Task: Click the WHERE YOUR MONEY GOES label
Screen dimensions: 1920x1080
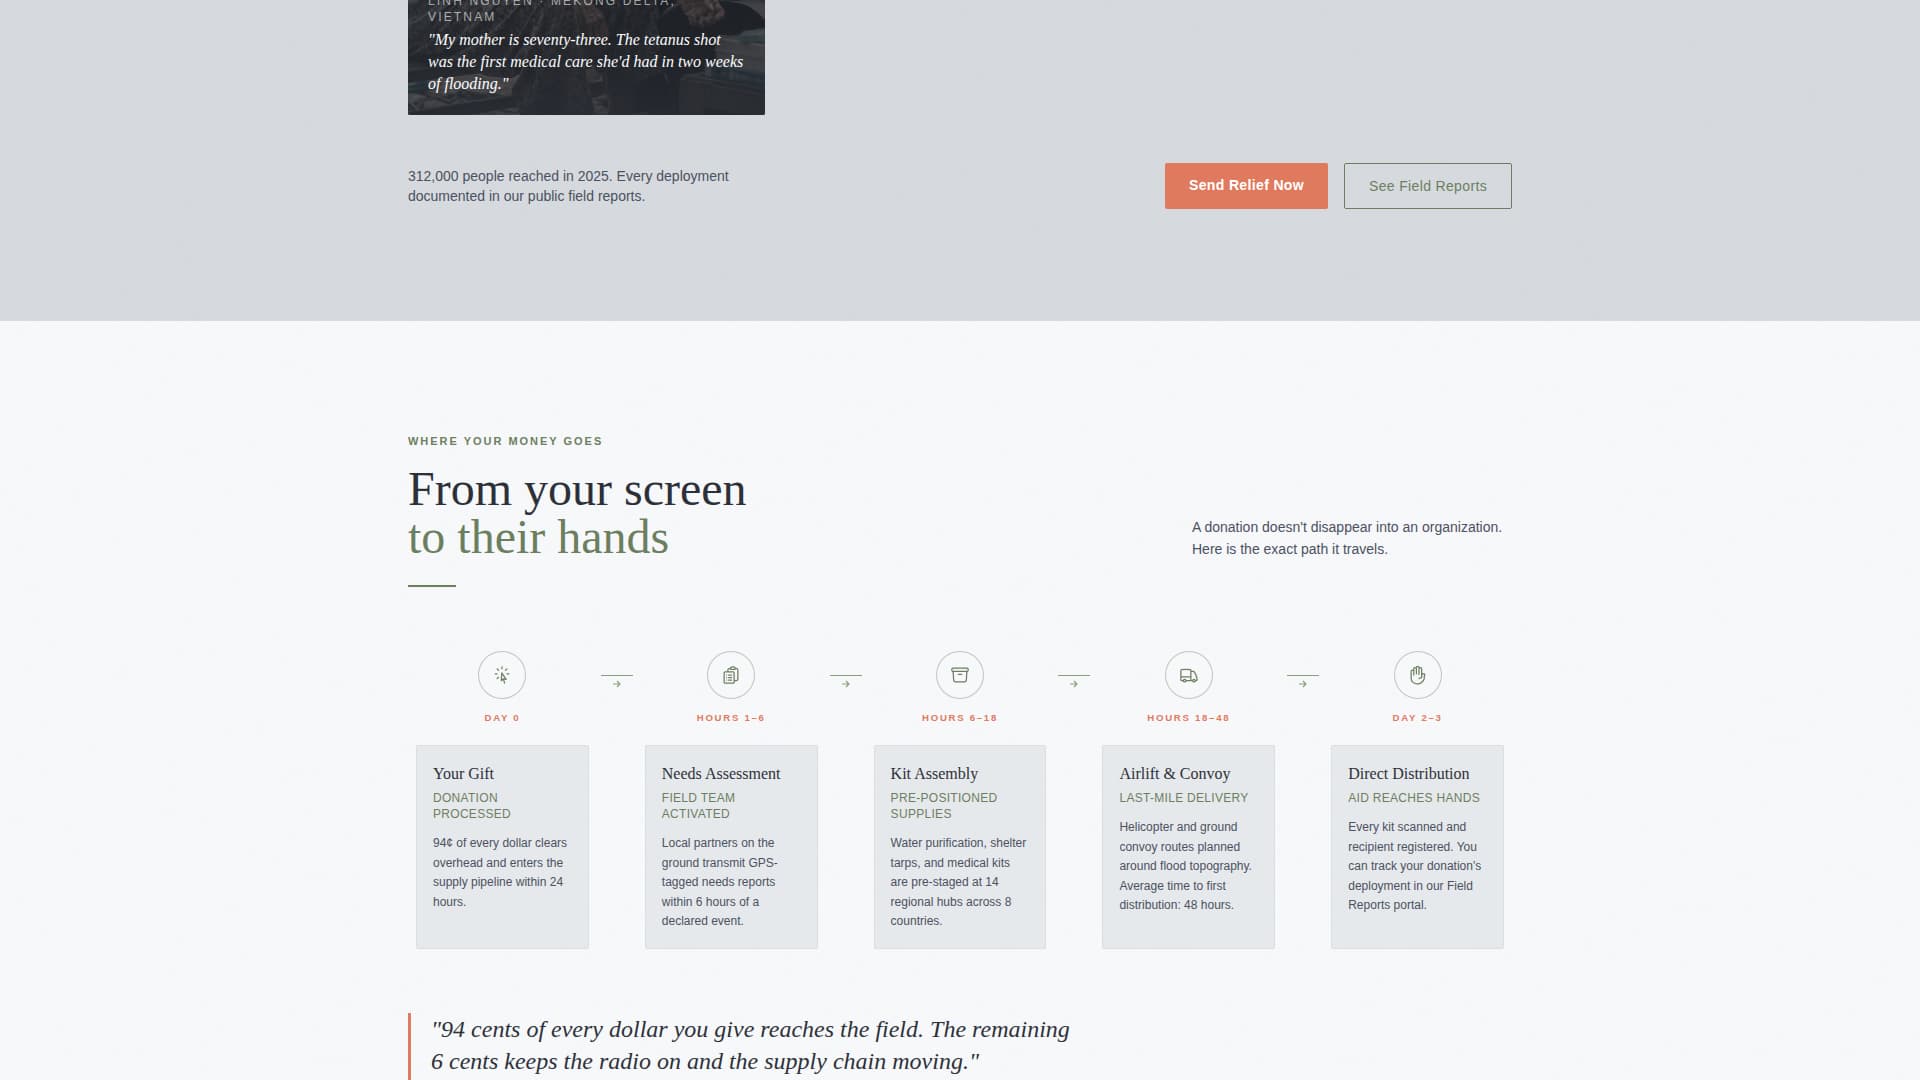Action: [x=504, y=441]
